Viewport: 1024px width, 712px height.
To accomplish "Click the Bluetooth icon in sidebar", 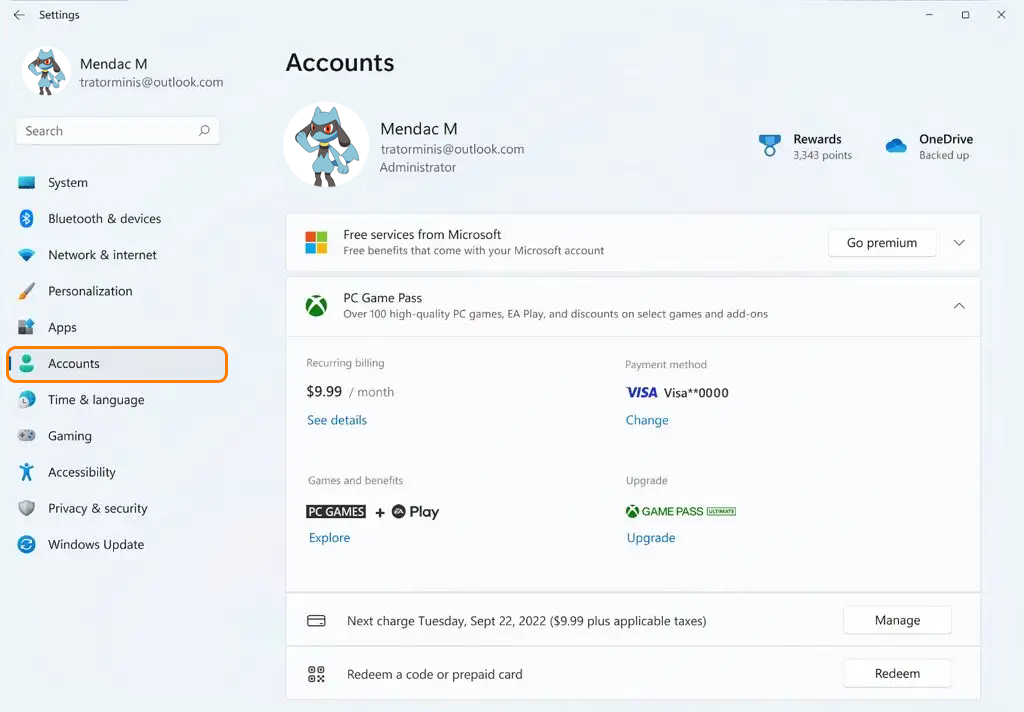I will point(26,218).
